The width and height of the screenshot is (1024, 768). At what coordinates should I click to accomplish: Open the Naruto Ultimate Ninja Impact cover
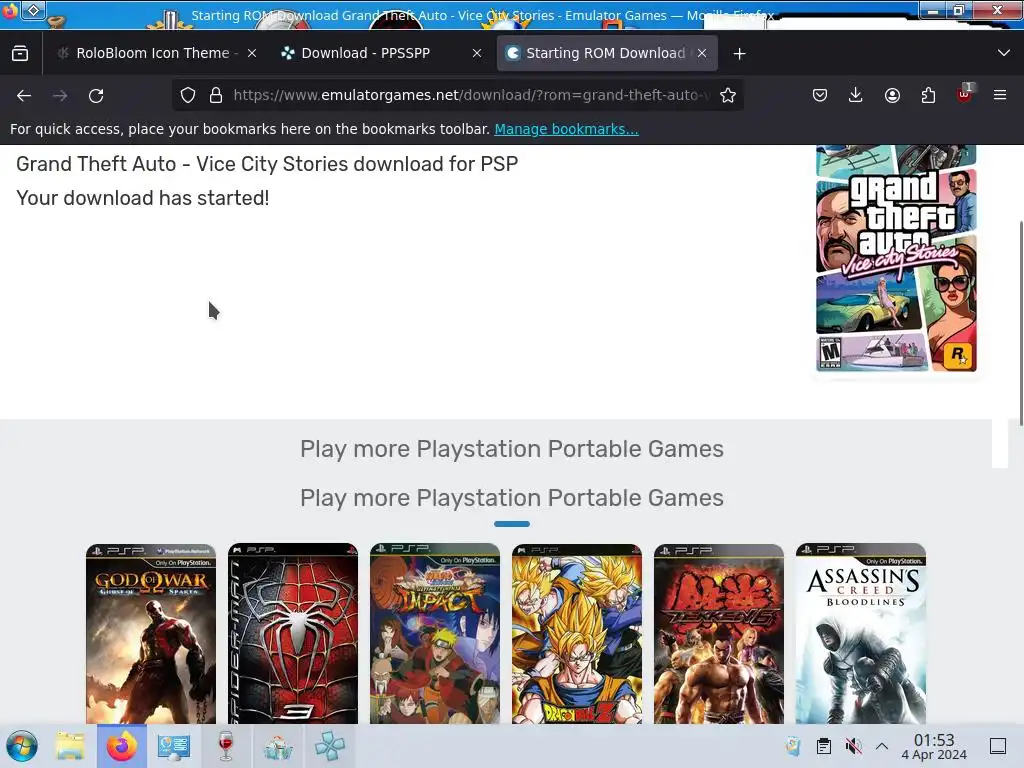tap(435, 633)
